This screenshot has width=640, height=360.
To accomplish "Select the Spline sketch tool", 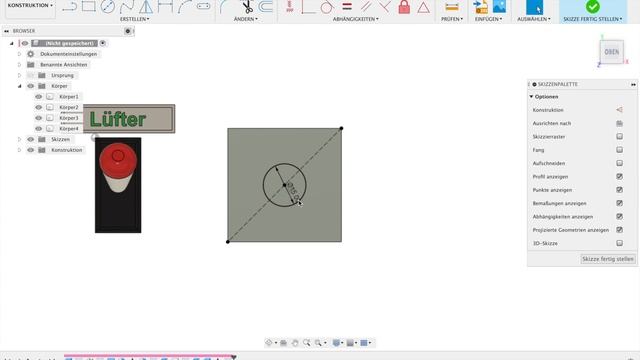I will click(127, 7).
